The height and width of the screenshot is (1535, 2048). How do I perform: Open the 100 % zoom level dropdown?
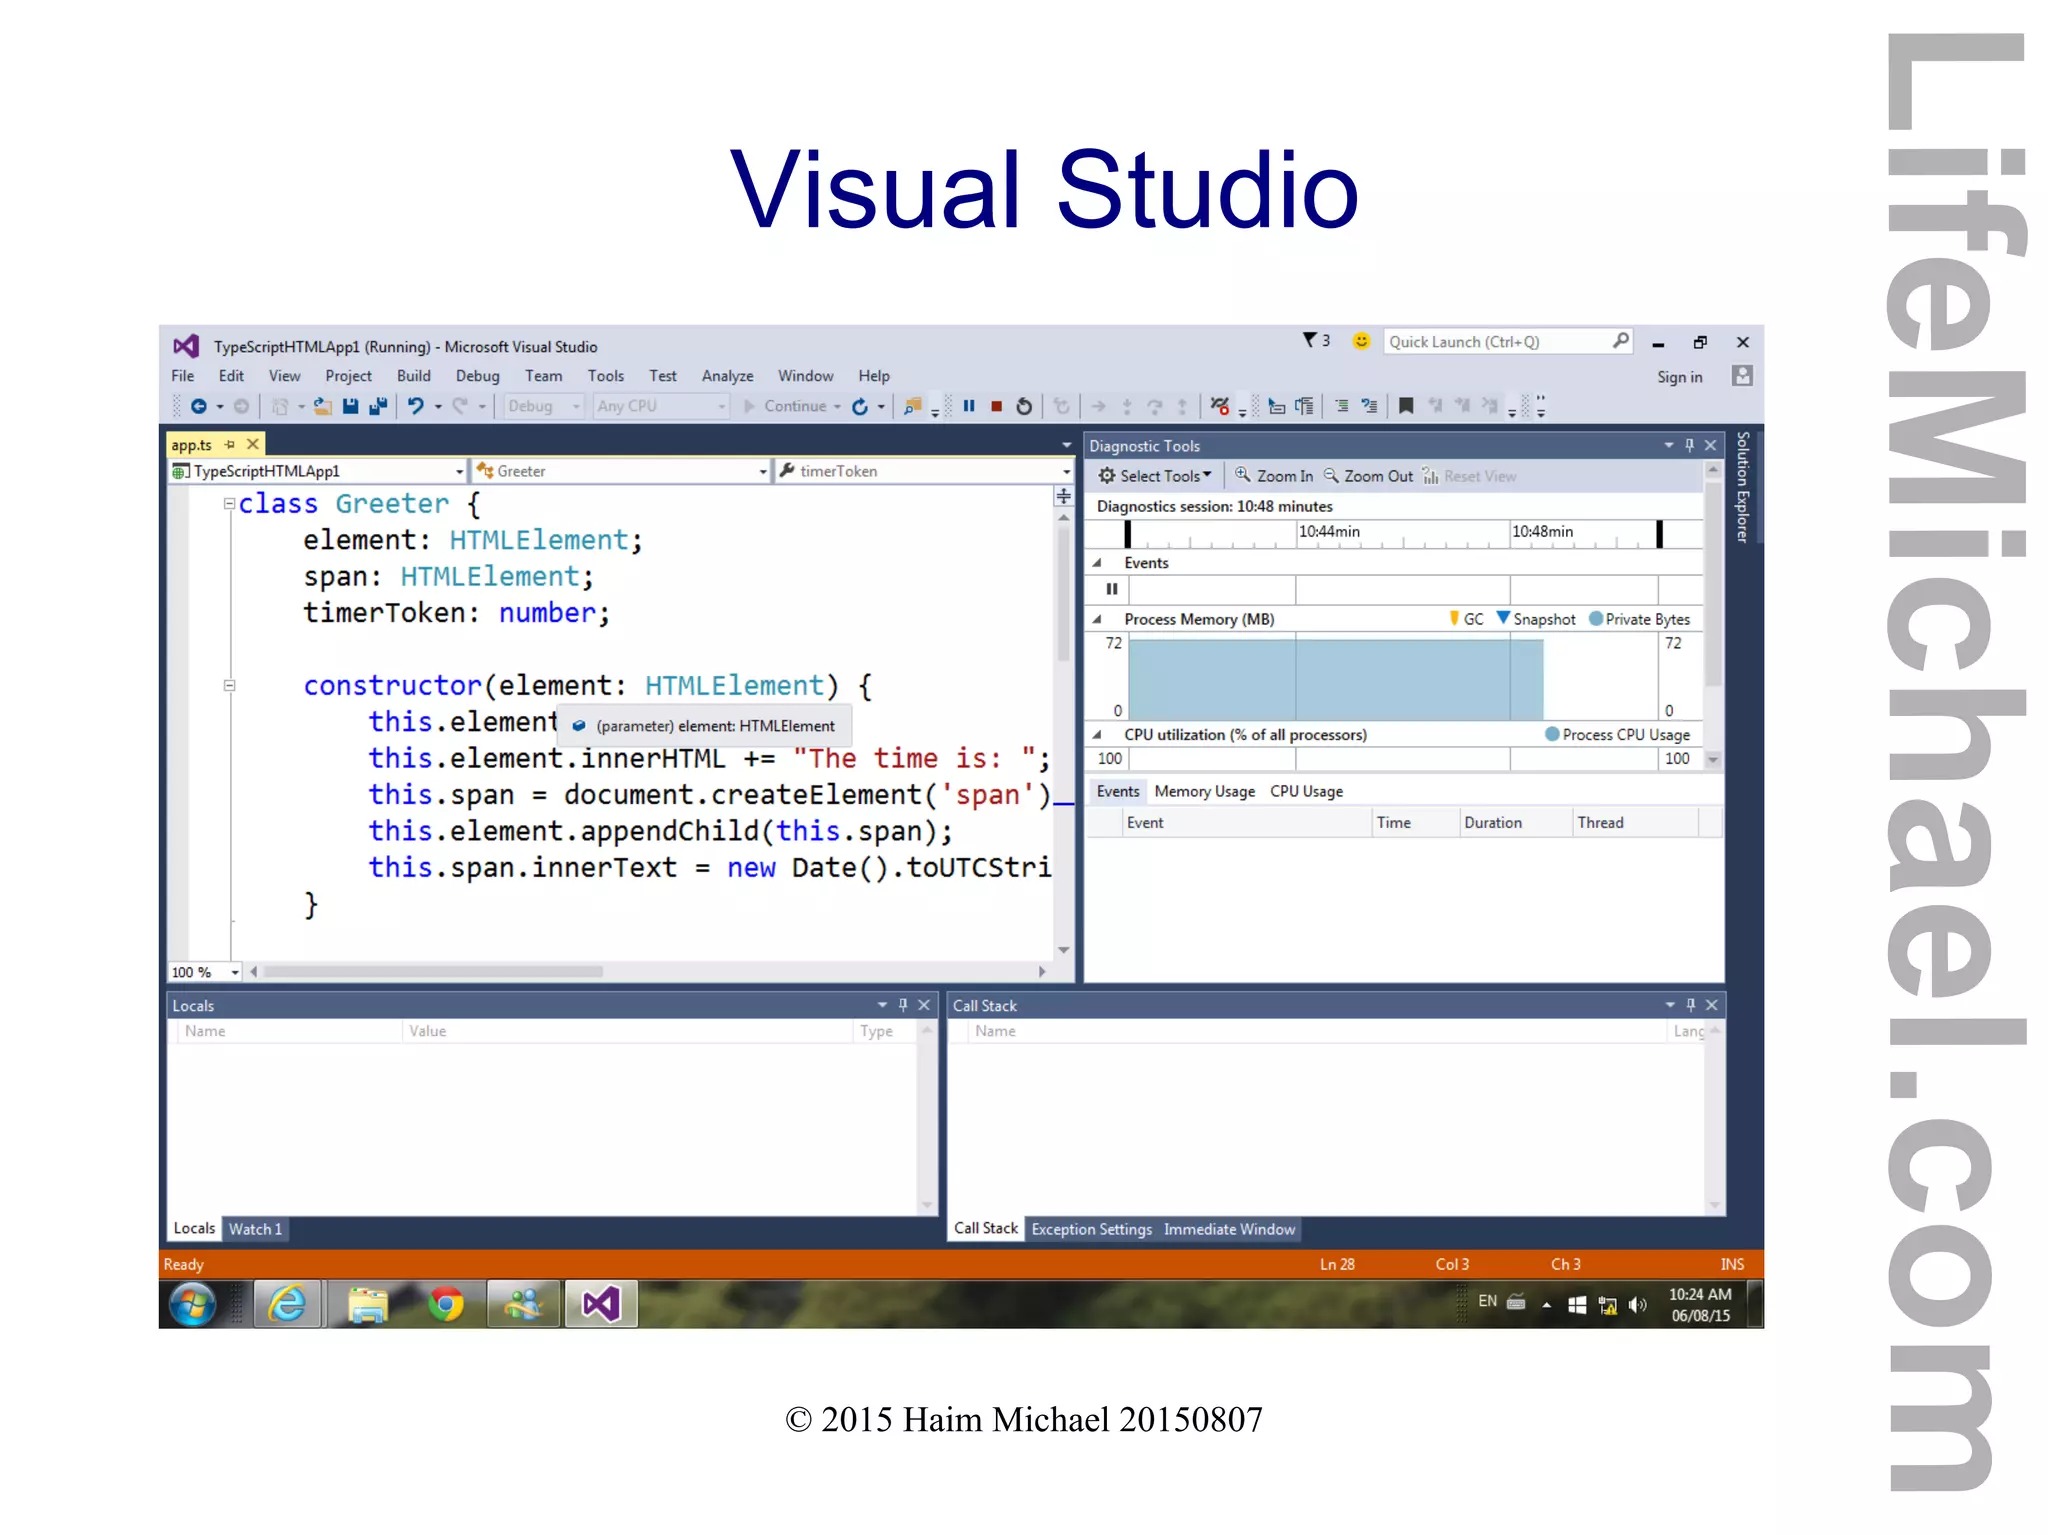click(x=205, y=972)
